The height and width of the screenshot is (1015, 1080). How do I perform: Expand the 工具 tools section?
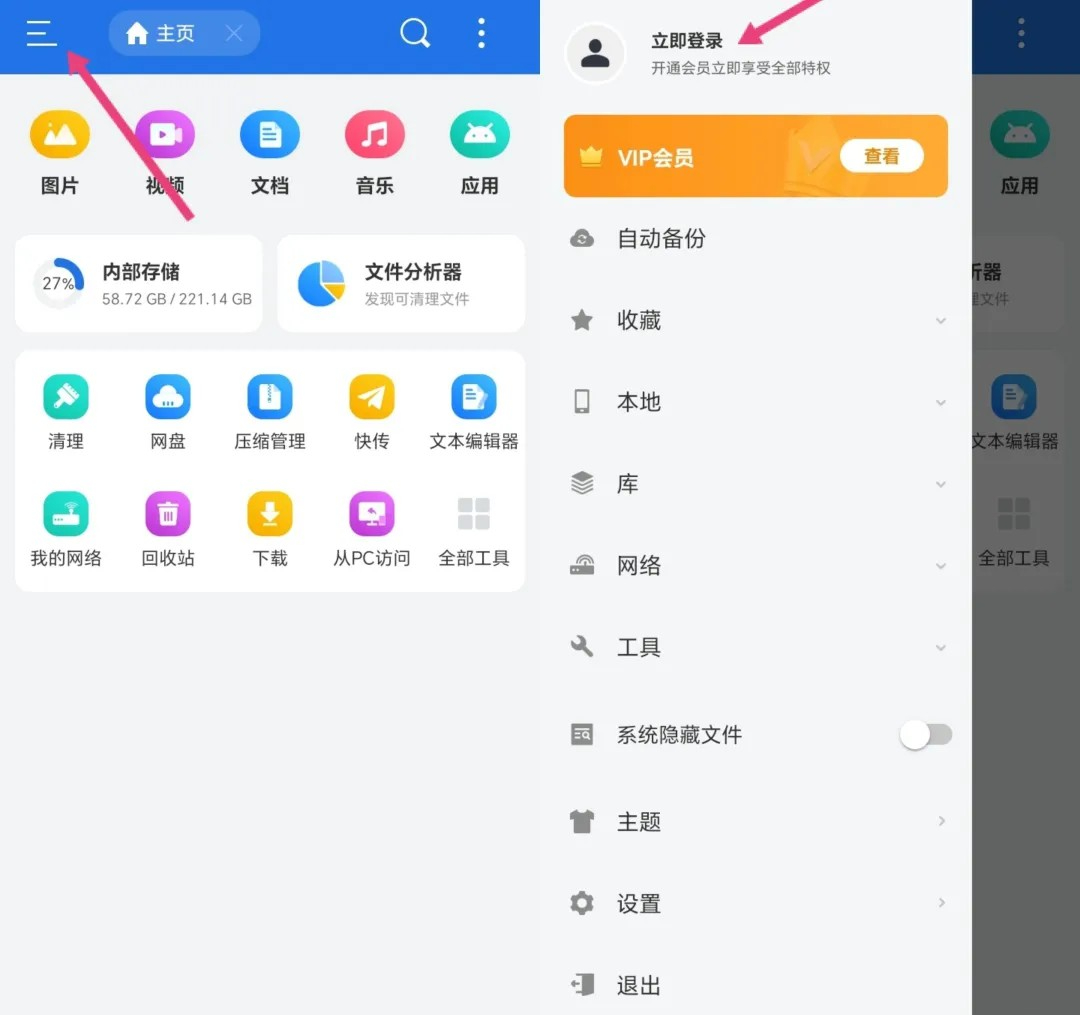[755, 648]
